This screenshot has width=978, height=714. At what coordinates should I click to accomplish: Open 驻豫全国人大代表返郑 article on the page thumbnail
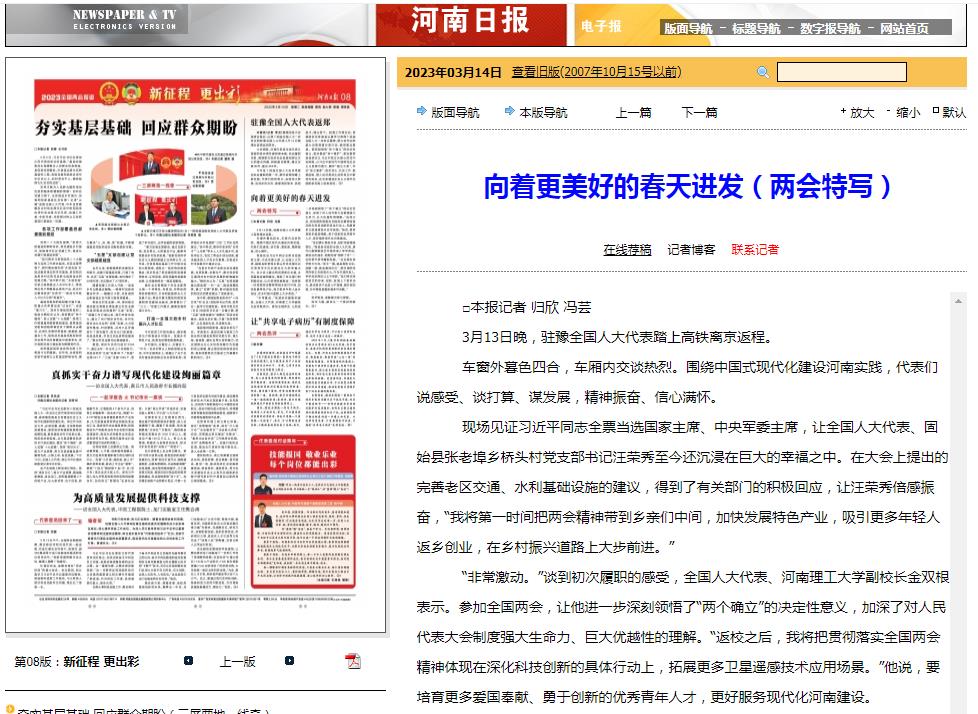[x=291, y=122]
